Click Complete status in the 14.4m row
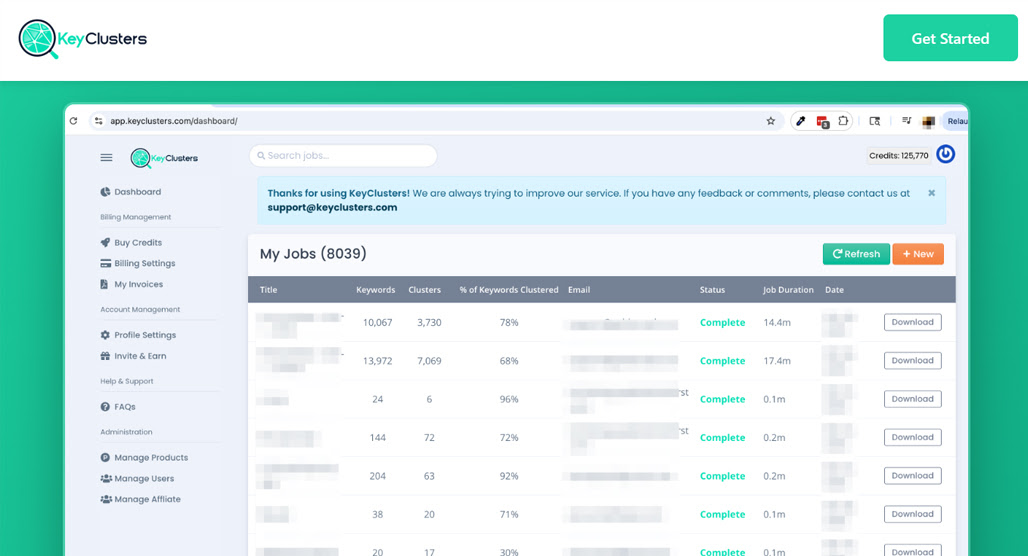Image resolution: width=1028 pixels, height=556 pixels. [x=722, y=323]
